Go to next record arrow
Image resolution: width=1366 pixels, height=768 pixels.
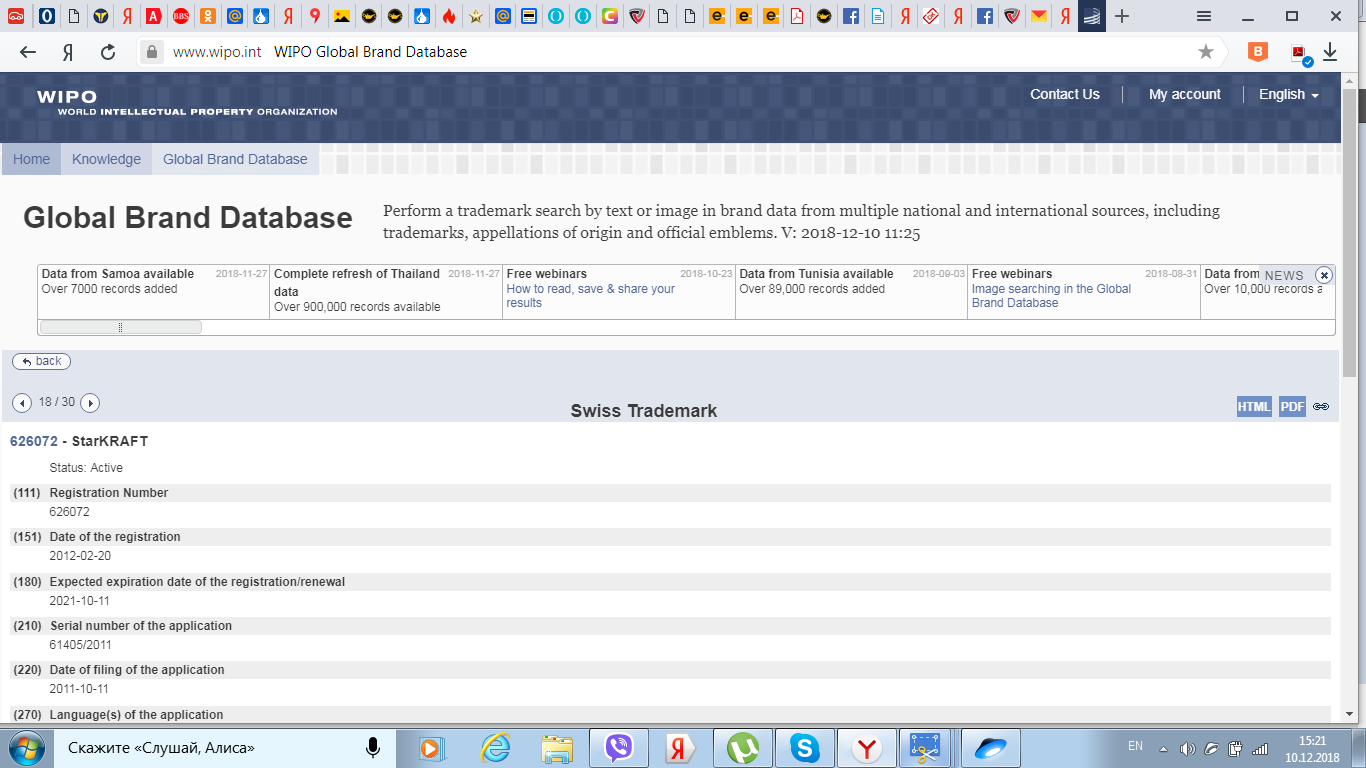tap(90, 403)
